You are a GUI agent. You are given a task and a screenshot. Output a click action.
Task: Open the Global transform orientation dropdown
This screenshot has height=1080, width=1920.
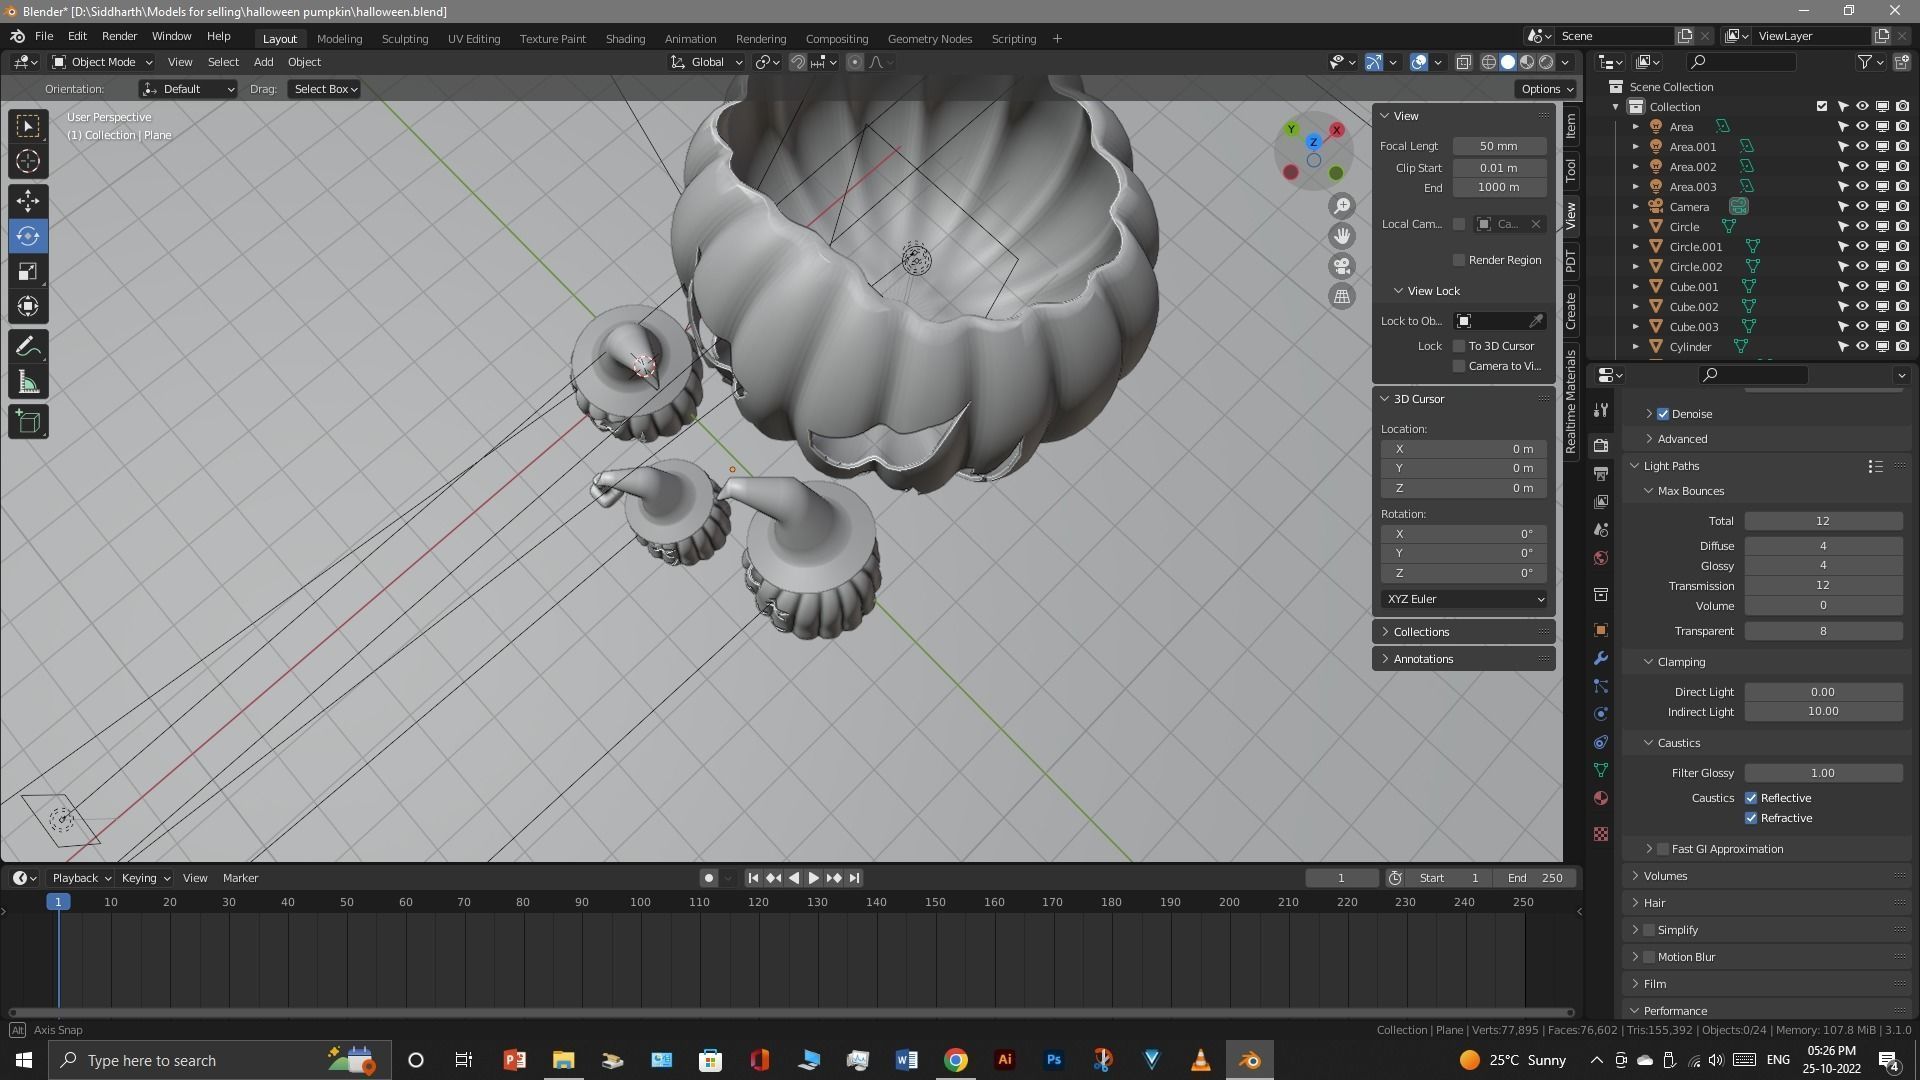(707, 62)
